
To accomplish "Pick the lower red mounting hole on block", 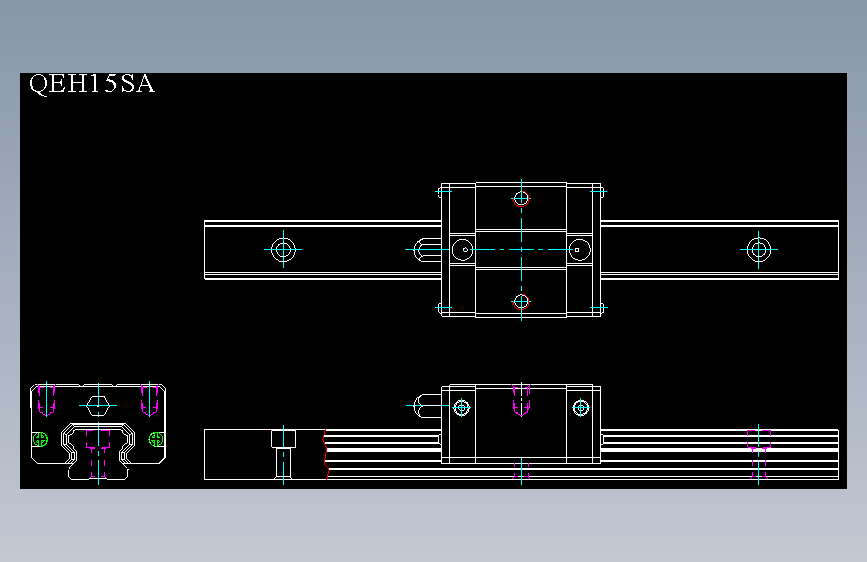I will (x=521, y=302).
